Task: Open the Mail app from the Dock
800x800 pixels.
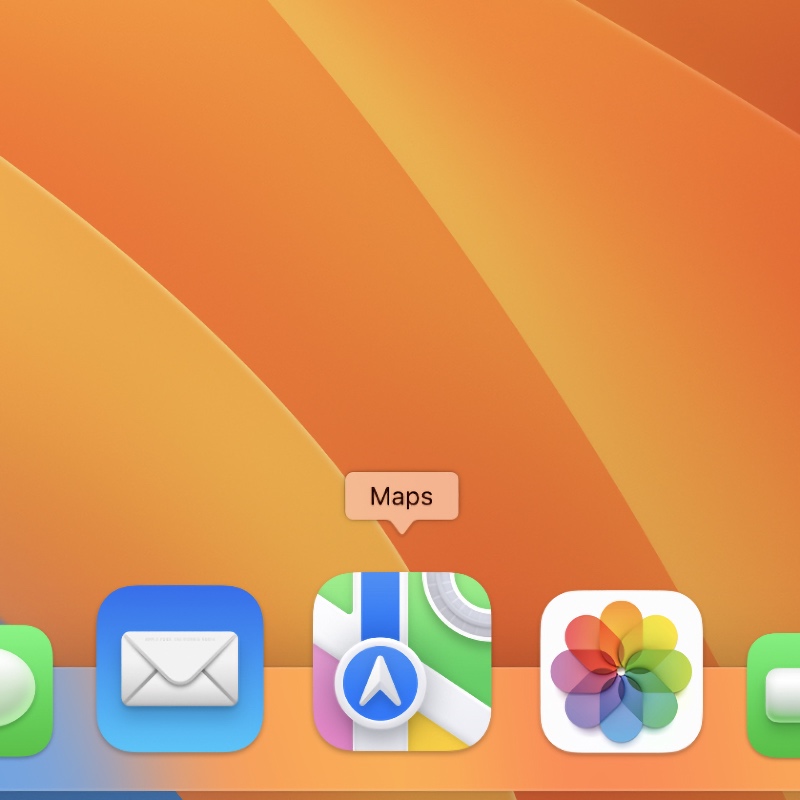Action: (x=180, y=668)
